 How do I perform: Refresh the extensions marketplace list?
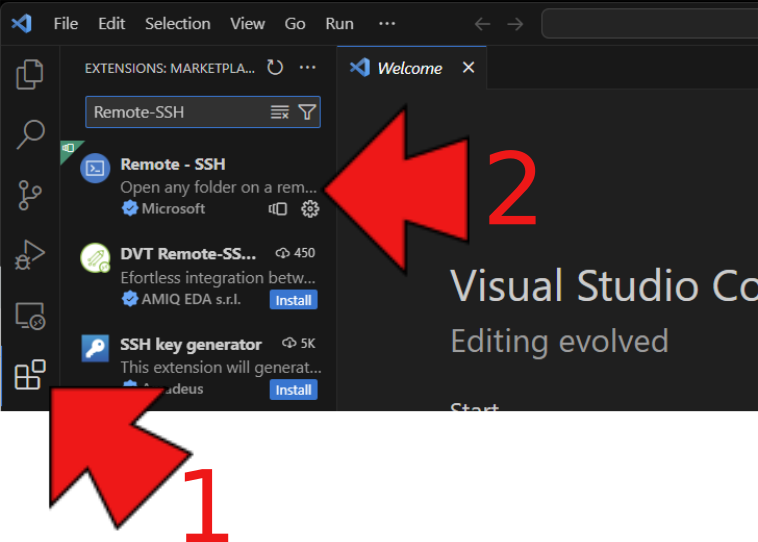coord(275,68)
